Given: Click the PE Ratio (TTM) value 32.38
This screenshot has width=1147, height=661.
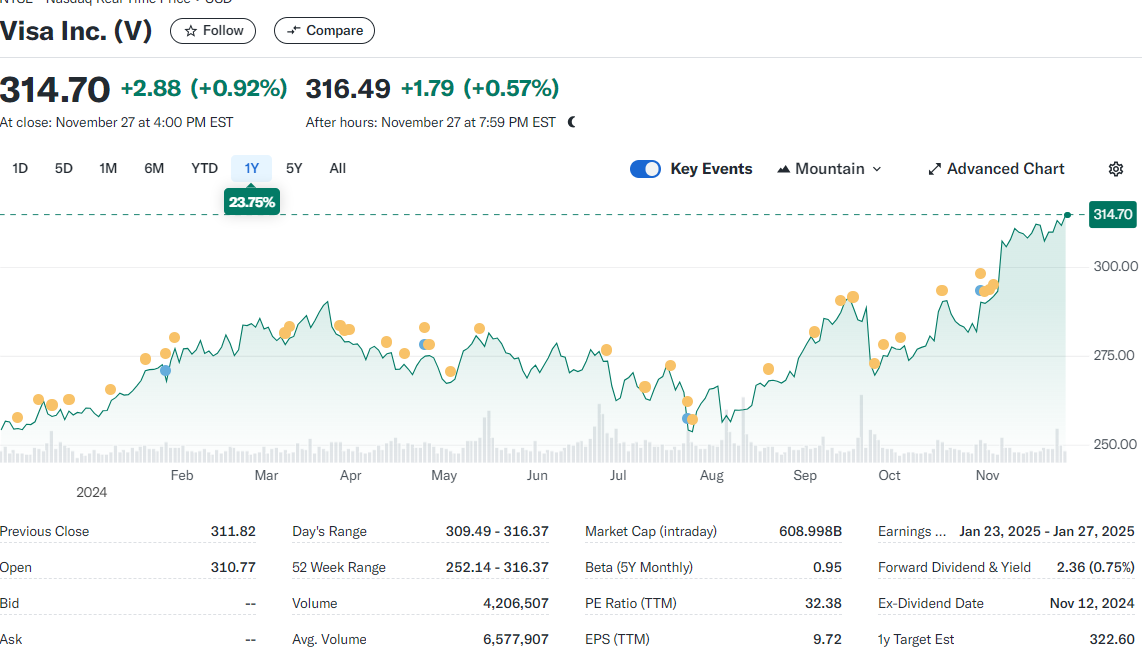Looking at the screenshot, I should (x=823, y=603).
